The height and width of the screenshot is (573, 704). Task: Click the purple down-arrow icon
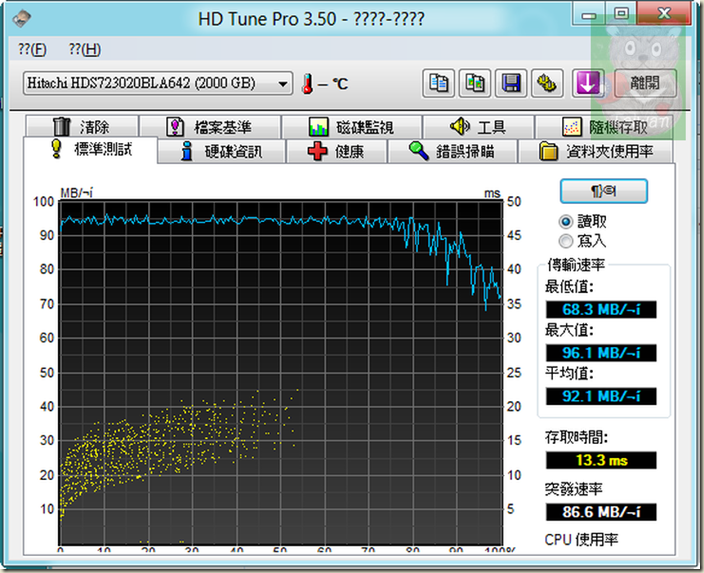coord(585,84)
